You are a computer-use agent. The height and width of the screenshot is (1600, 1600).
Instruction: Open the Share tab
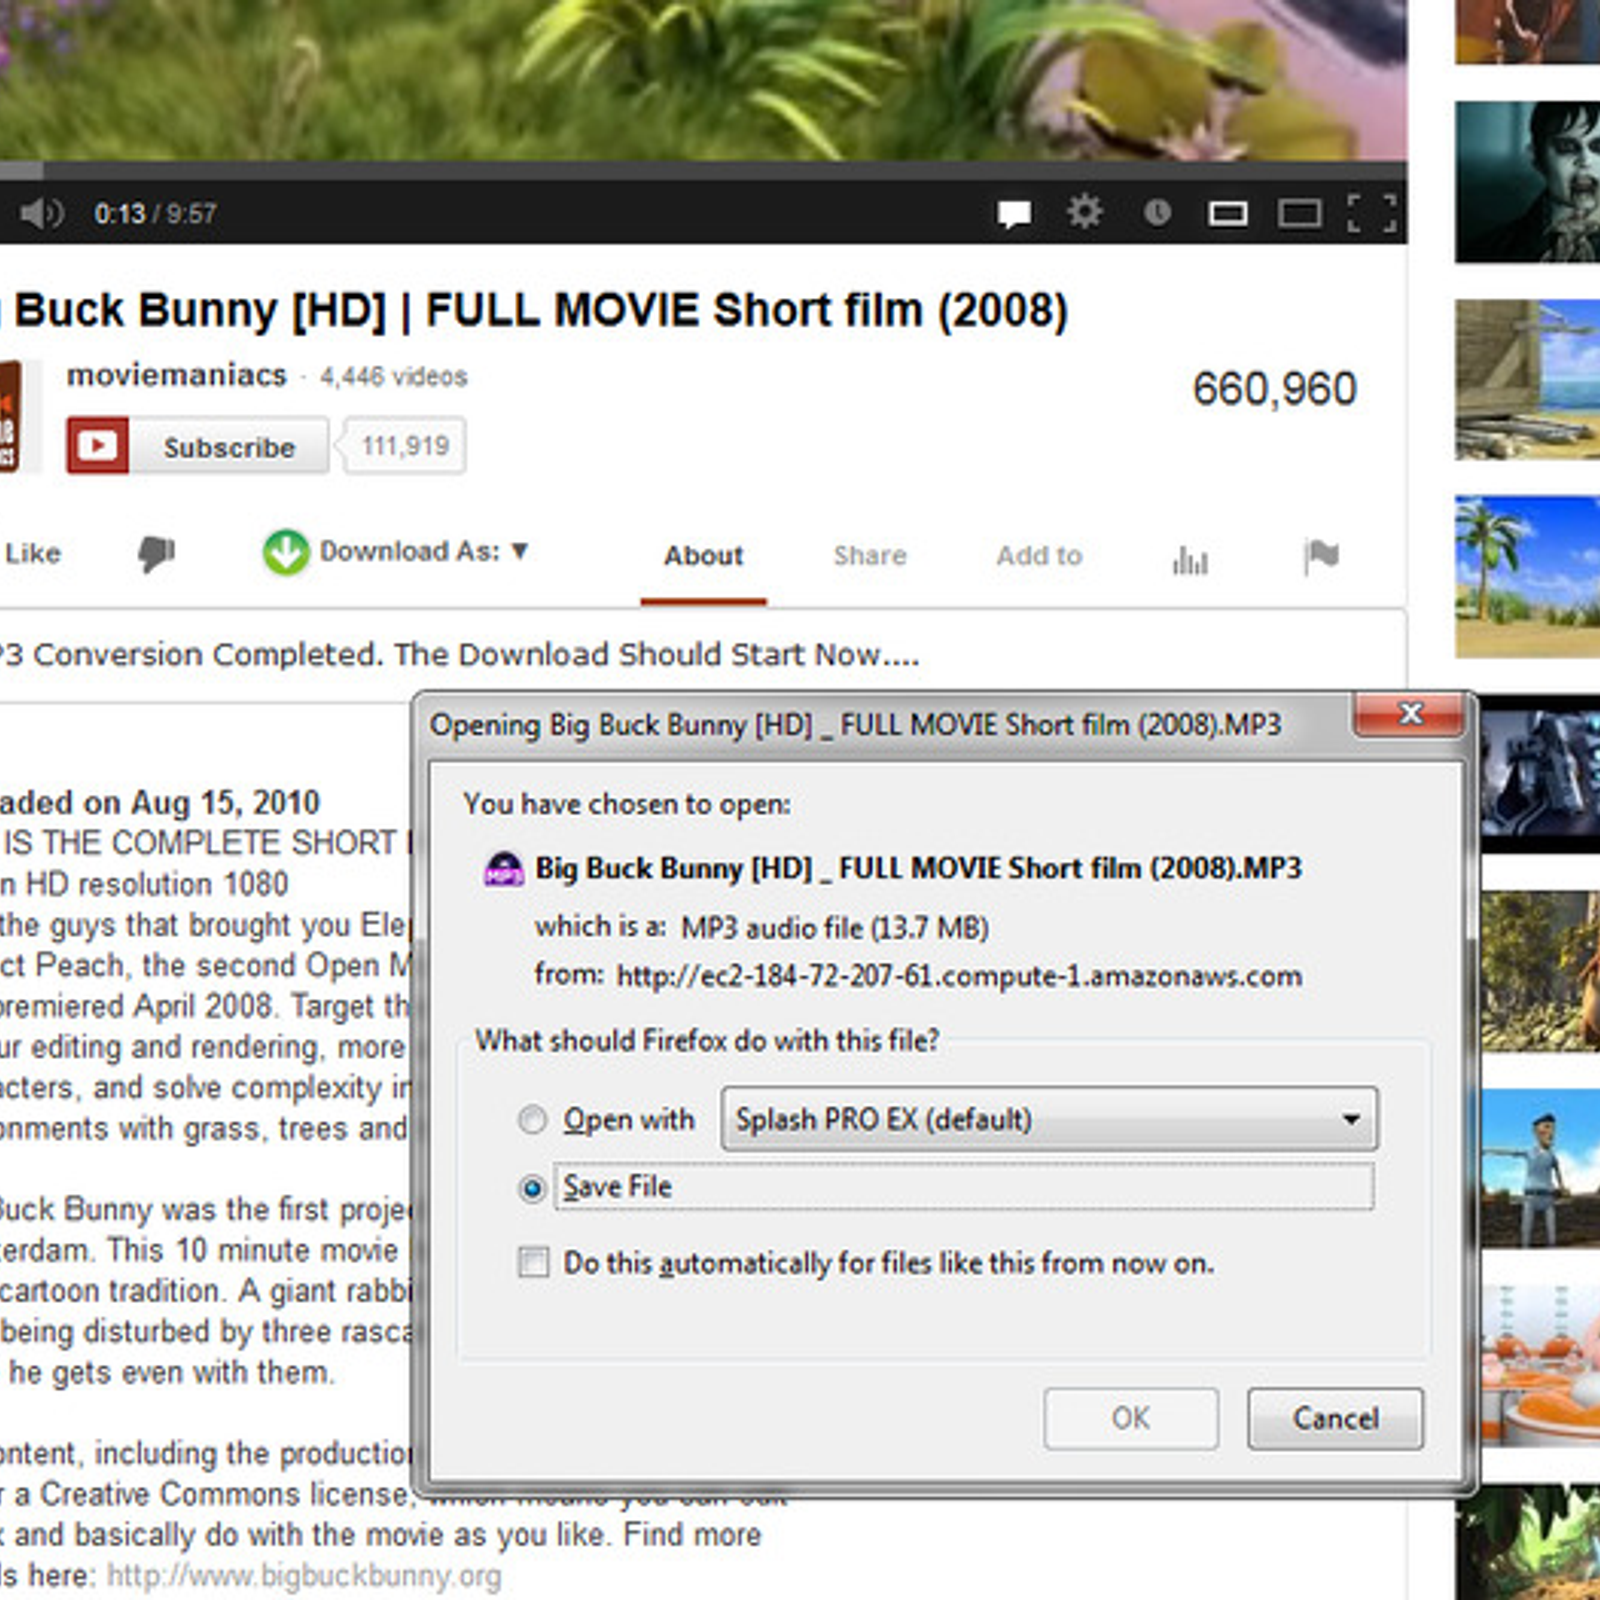(x=870, y=556)
